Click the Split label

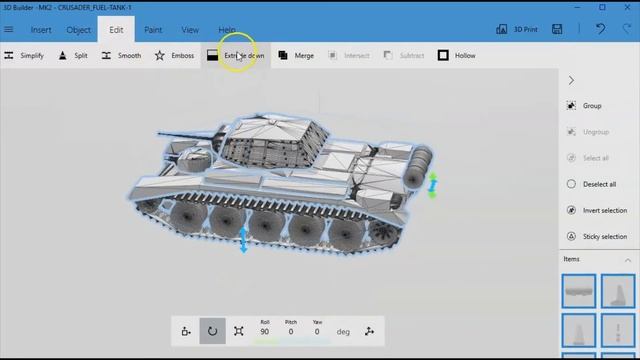pos(81,56)
